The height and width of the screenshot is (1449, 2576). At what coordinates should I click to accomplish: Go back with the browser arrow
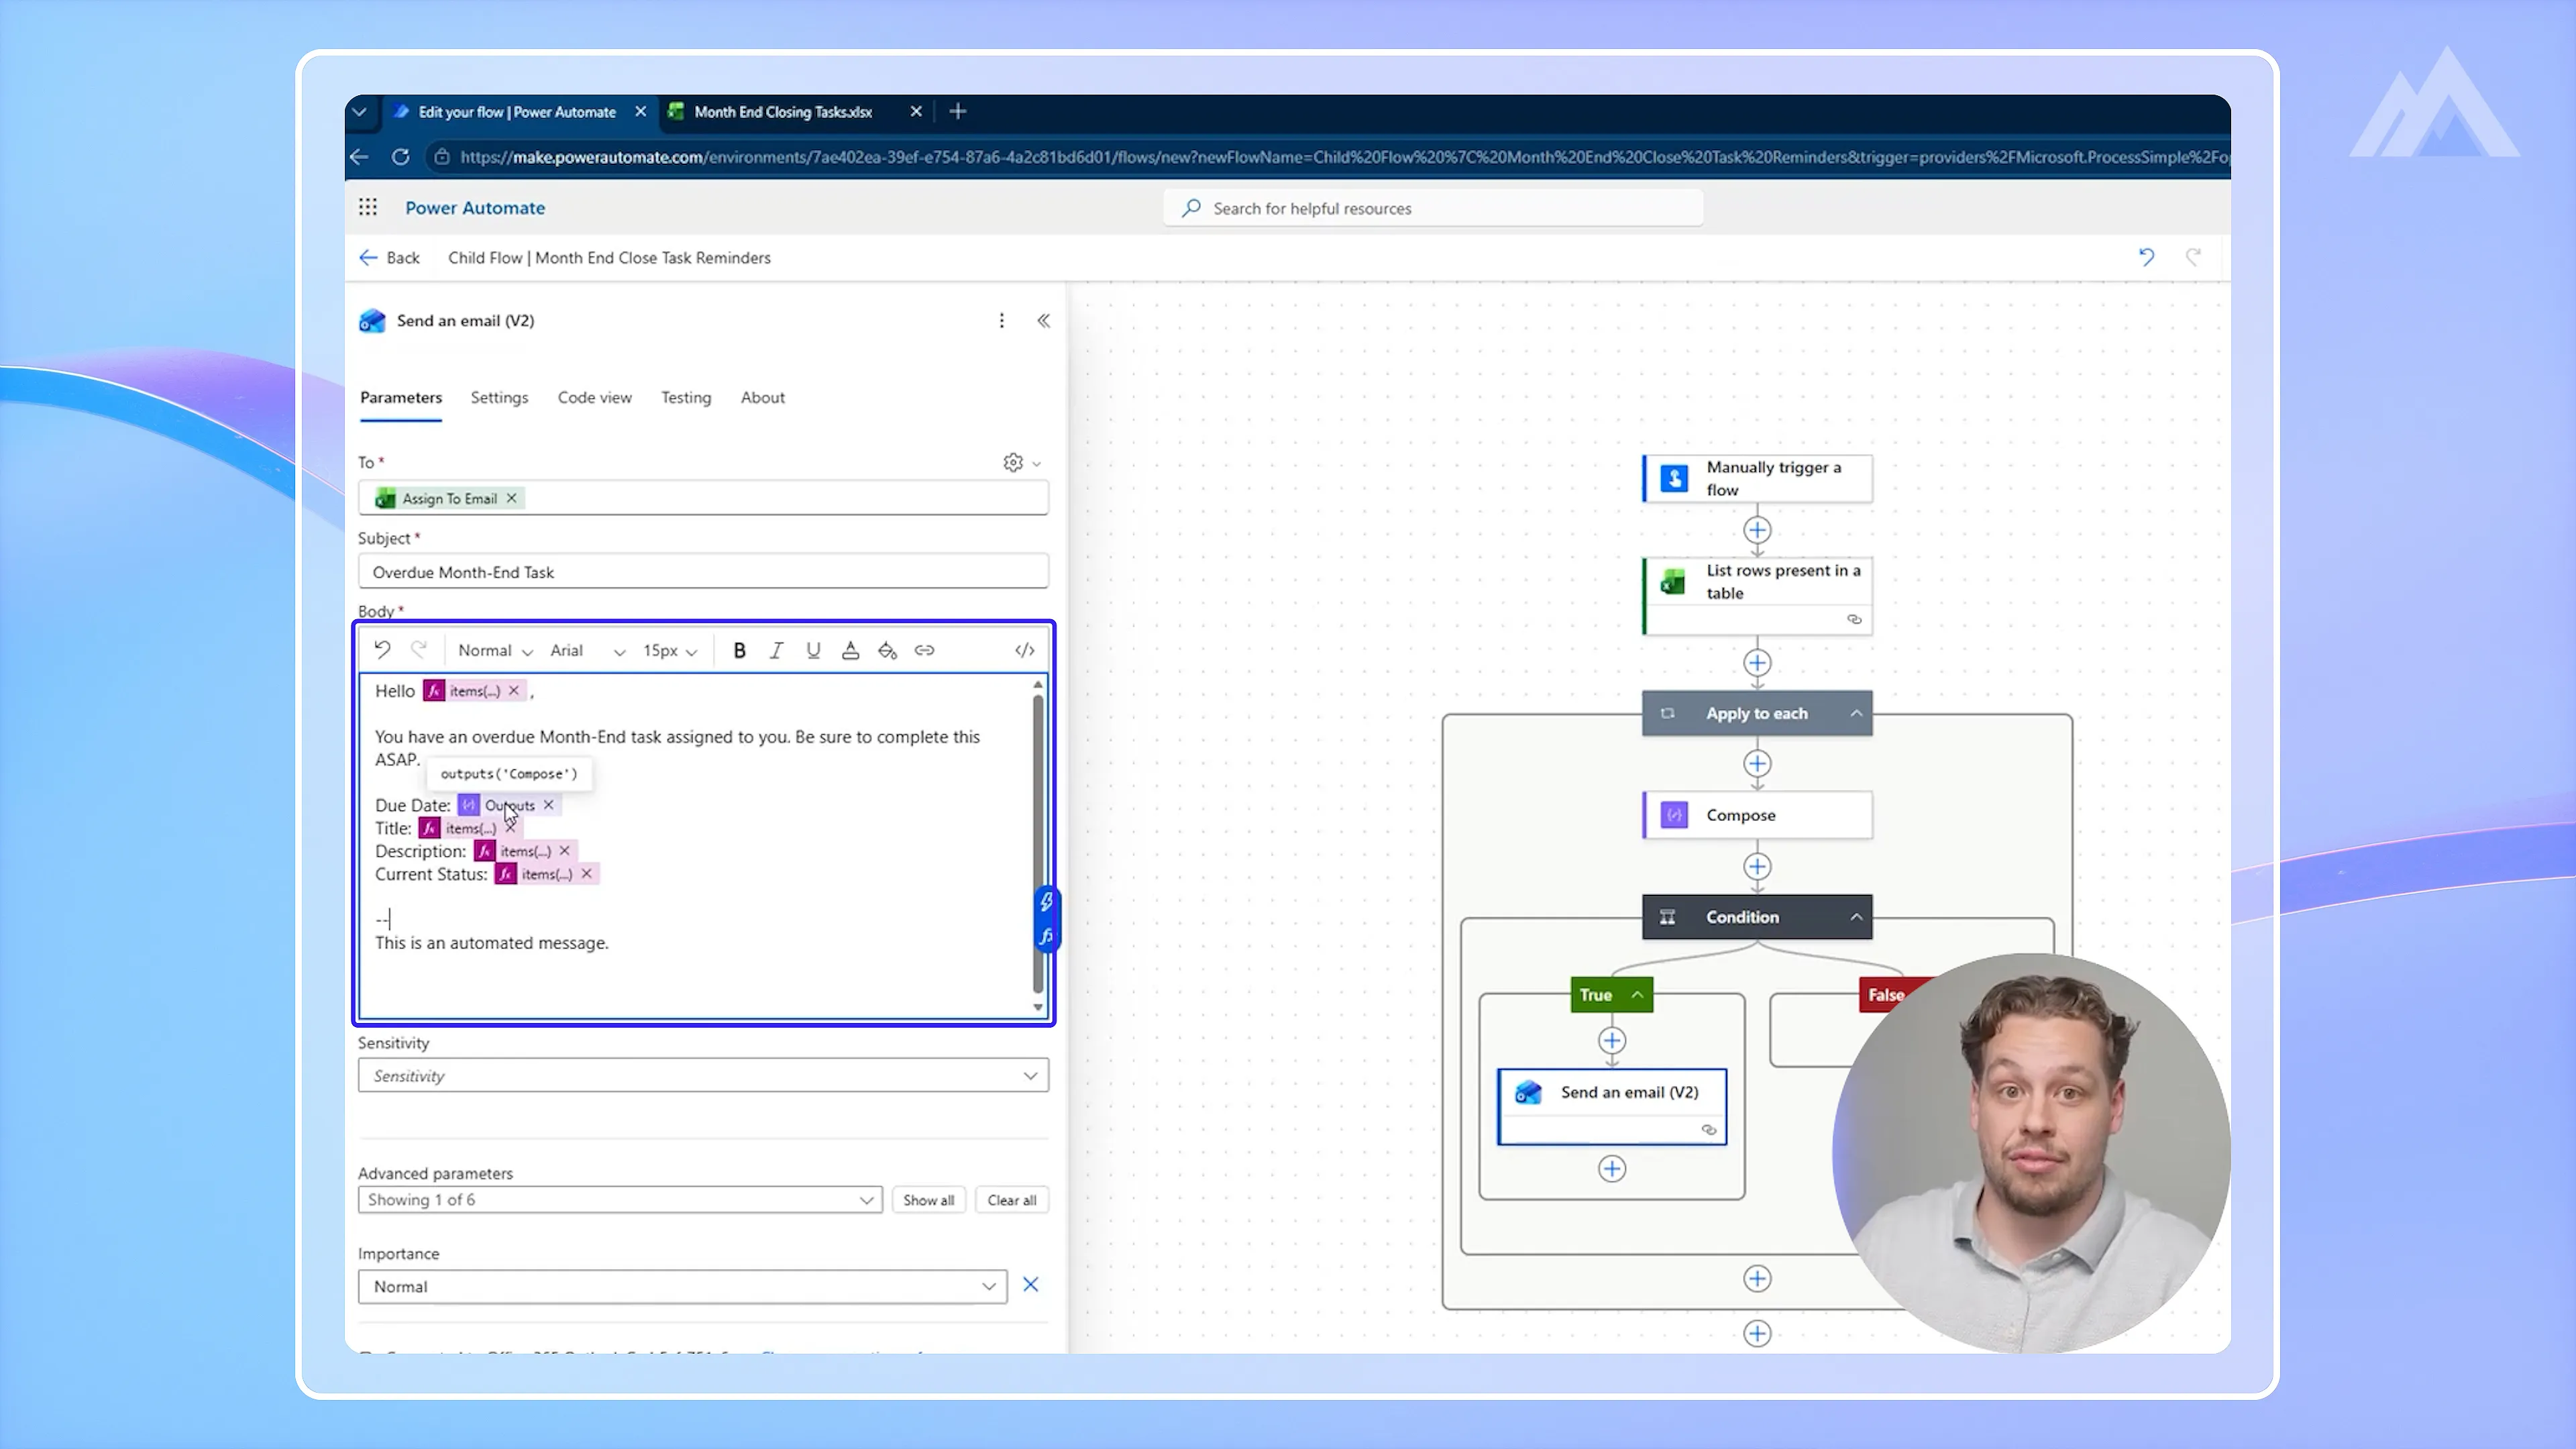[360, 157]
